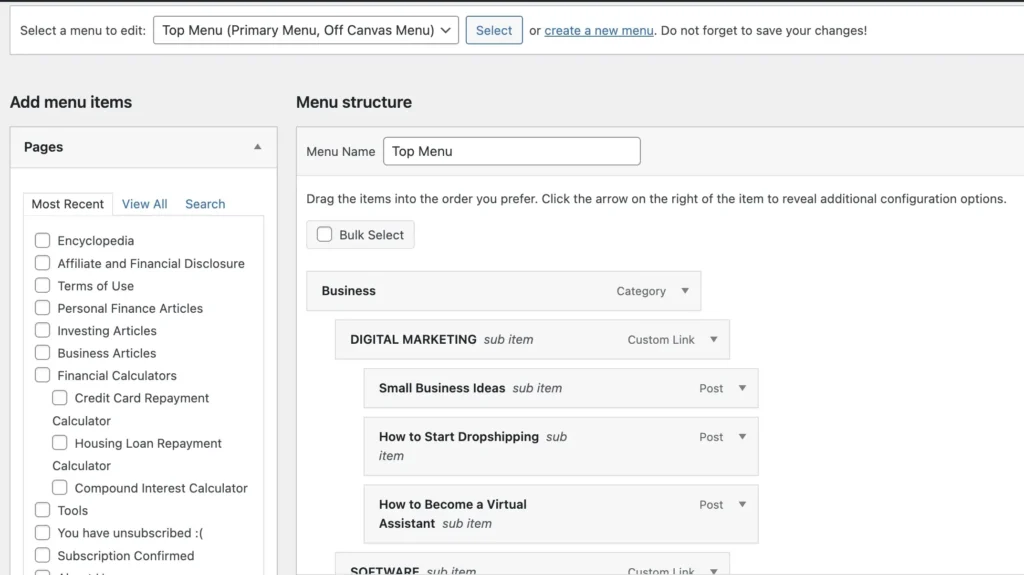Viewport: 1024px width, 575px height.
Task: Switch to the View All tab
Action: click(144, 204)
